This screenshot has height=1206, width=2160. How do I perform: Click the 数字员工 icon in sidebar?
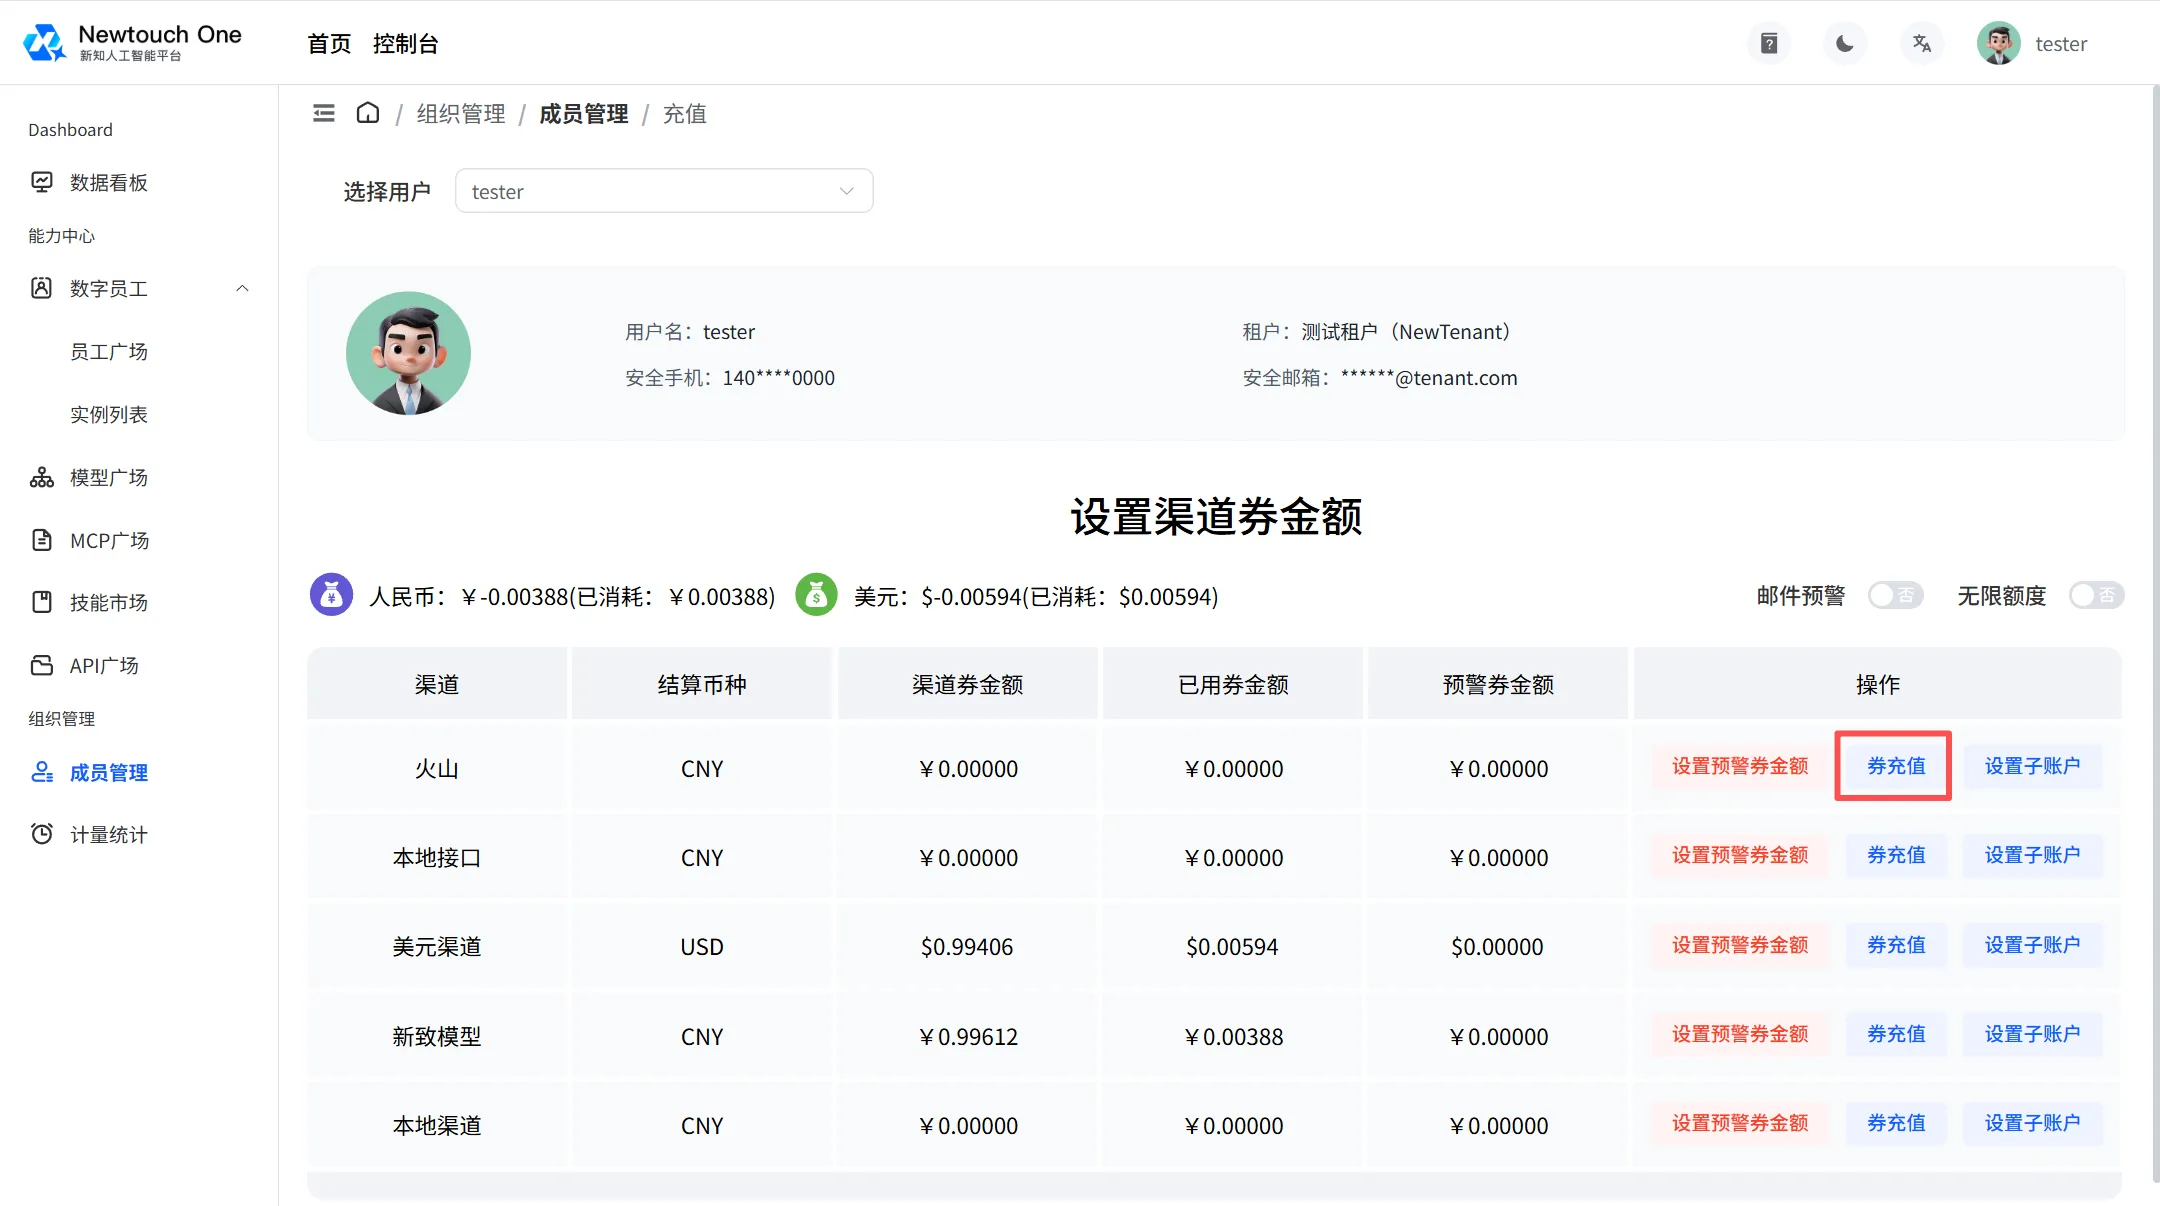[42, 288]
